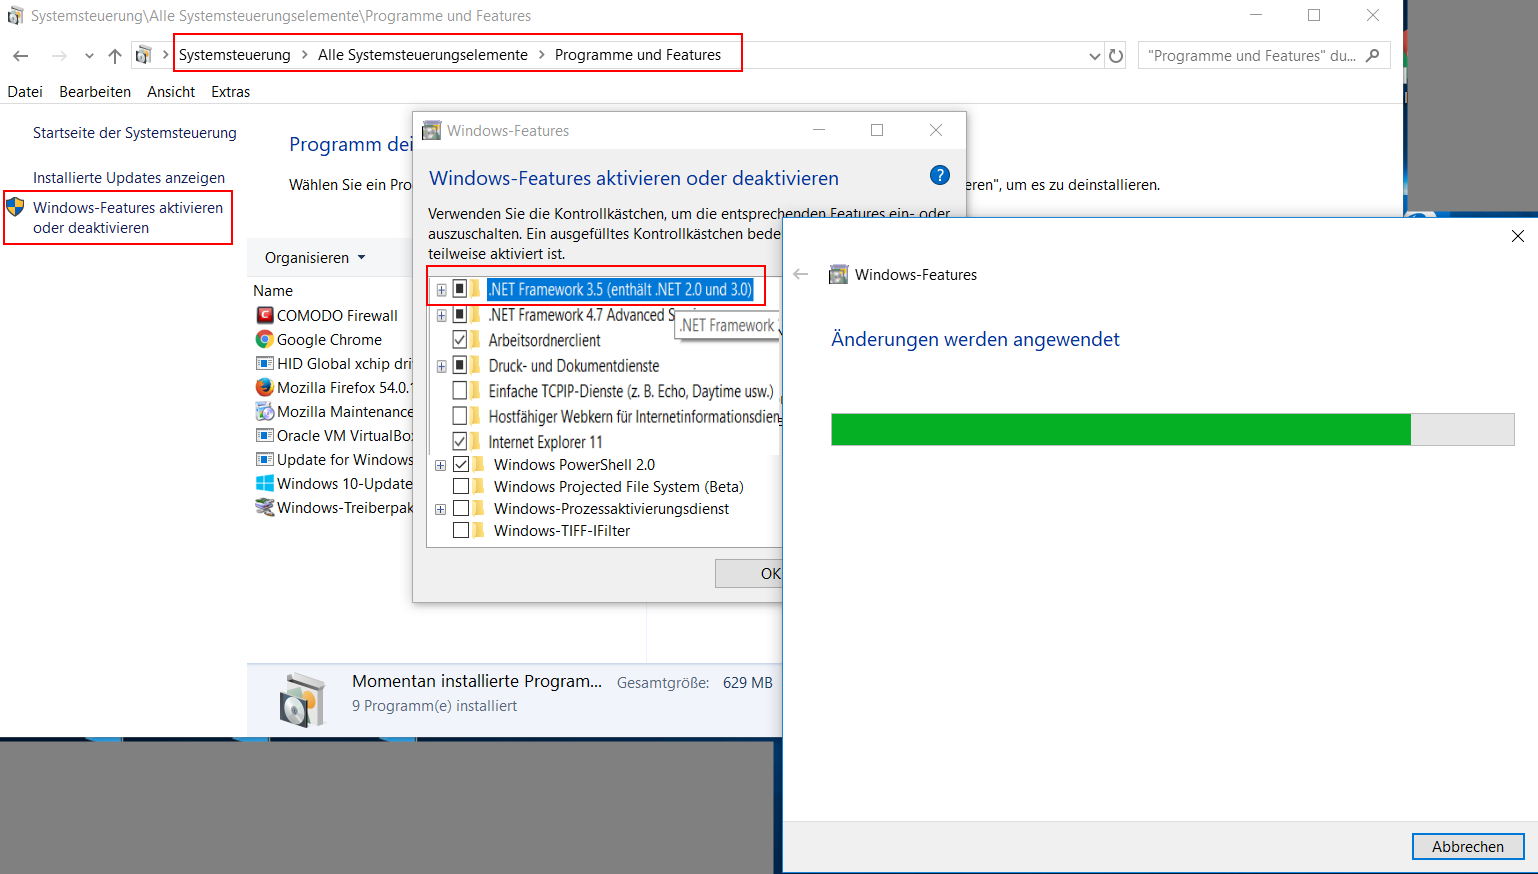This screenshot has height=874, width=1538.
Task: Click the Mozilla Firefox icon in list
Action: point(265,387)
